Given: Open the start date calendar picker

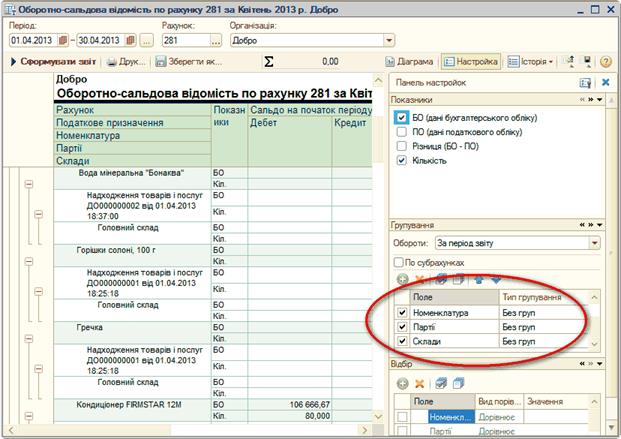Looking at the screenshot, I should 62,41.
